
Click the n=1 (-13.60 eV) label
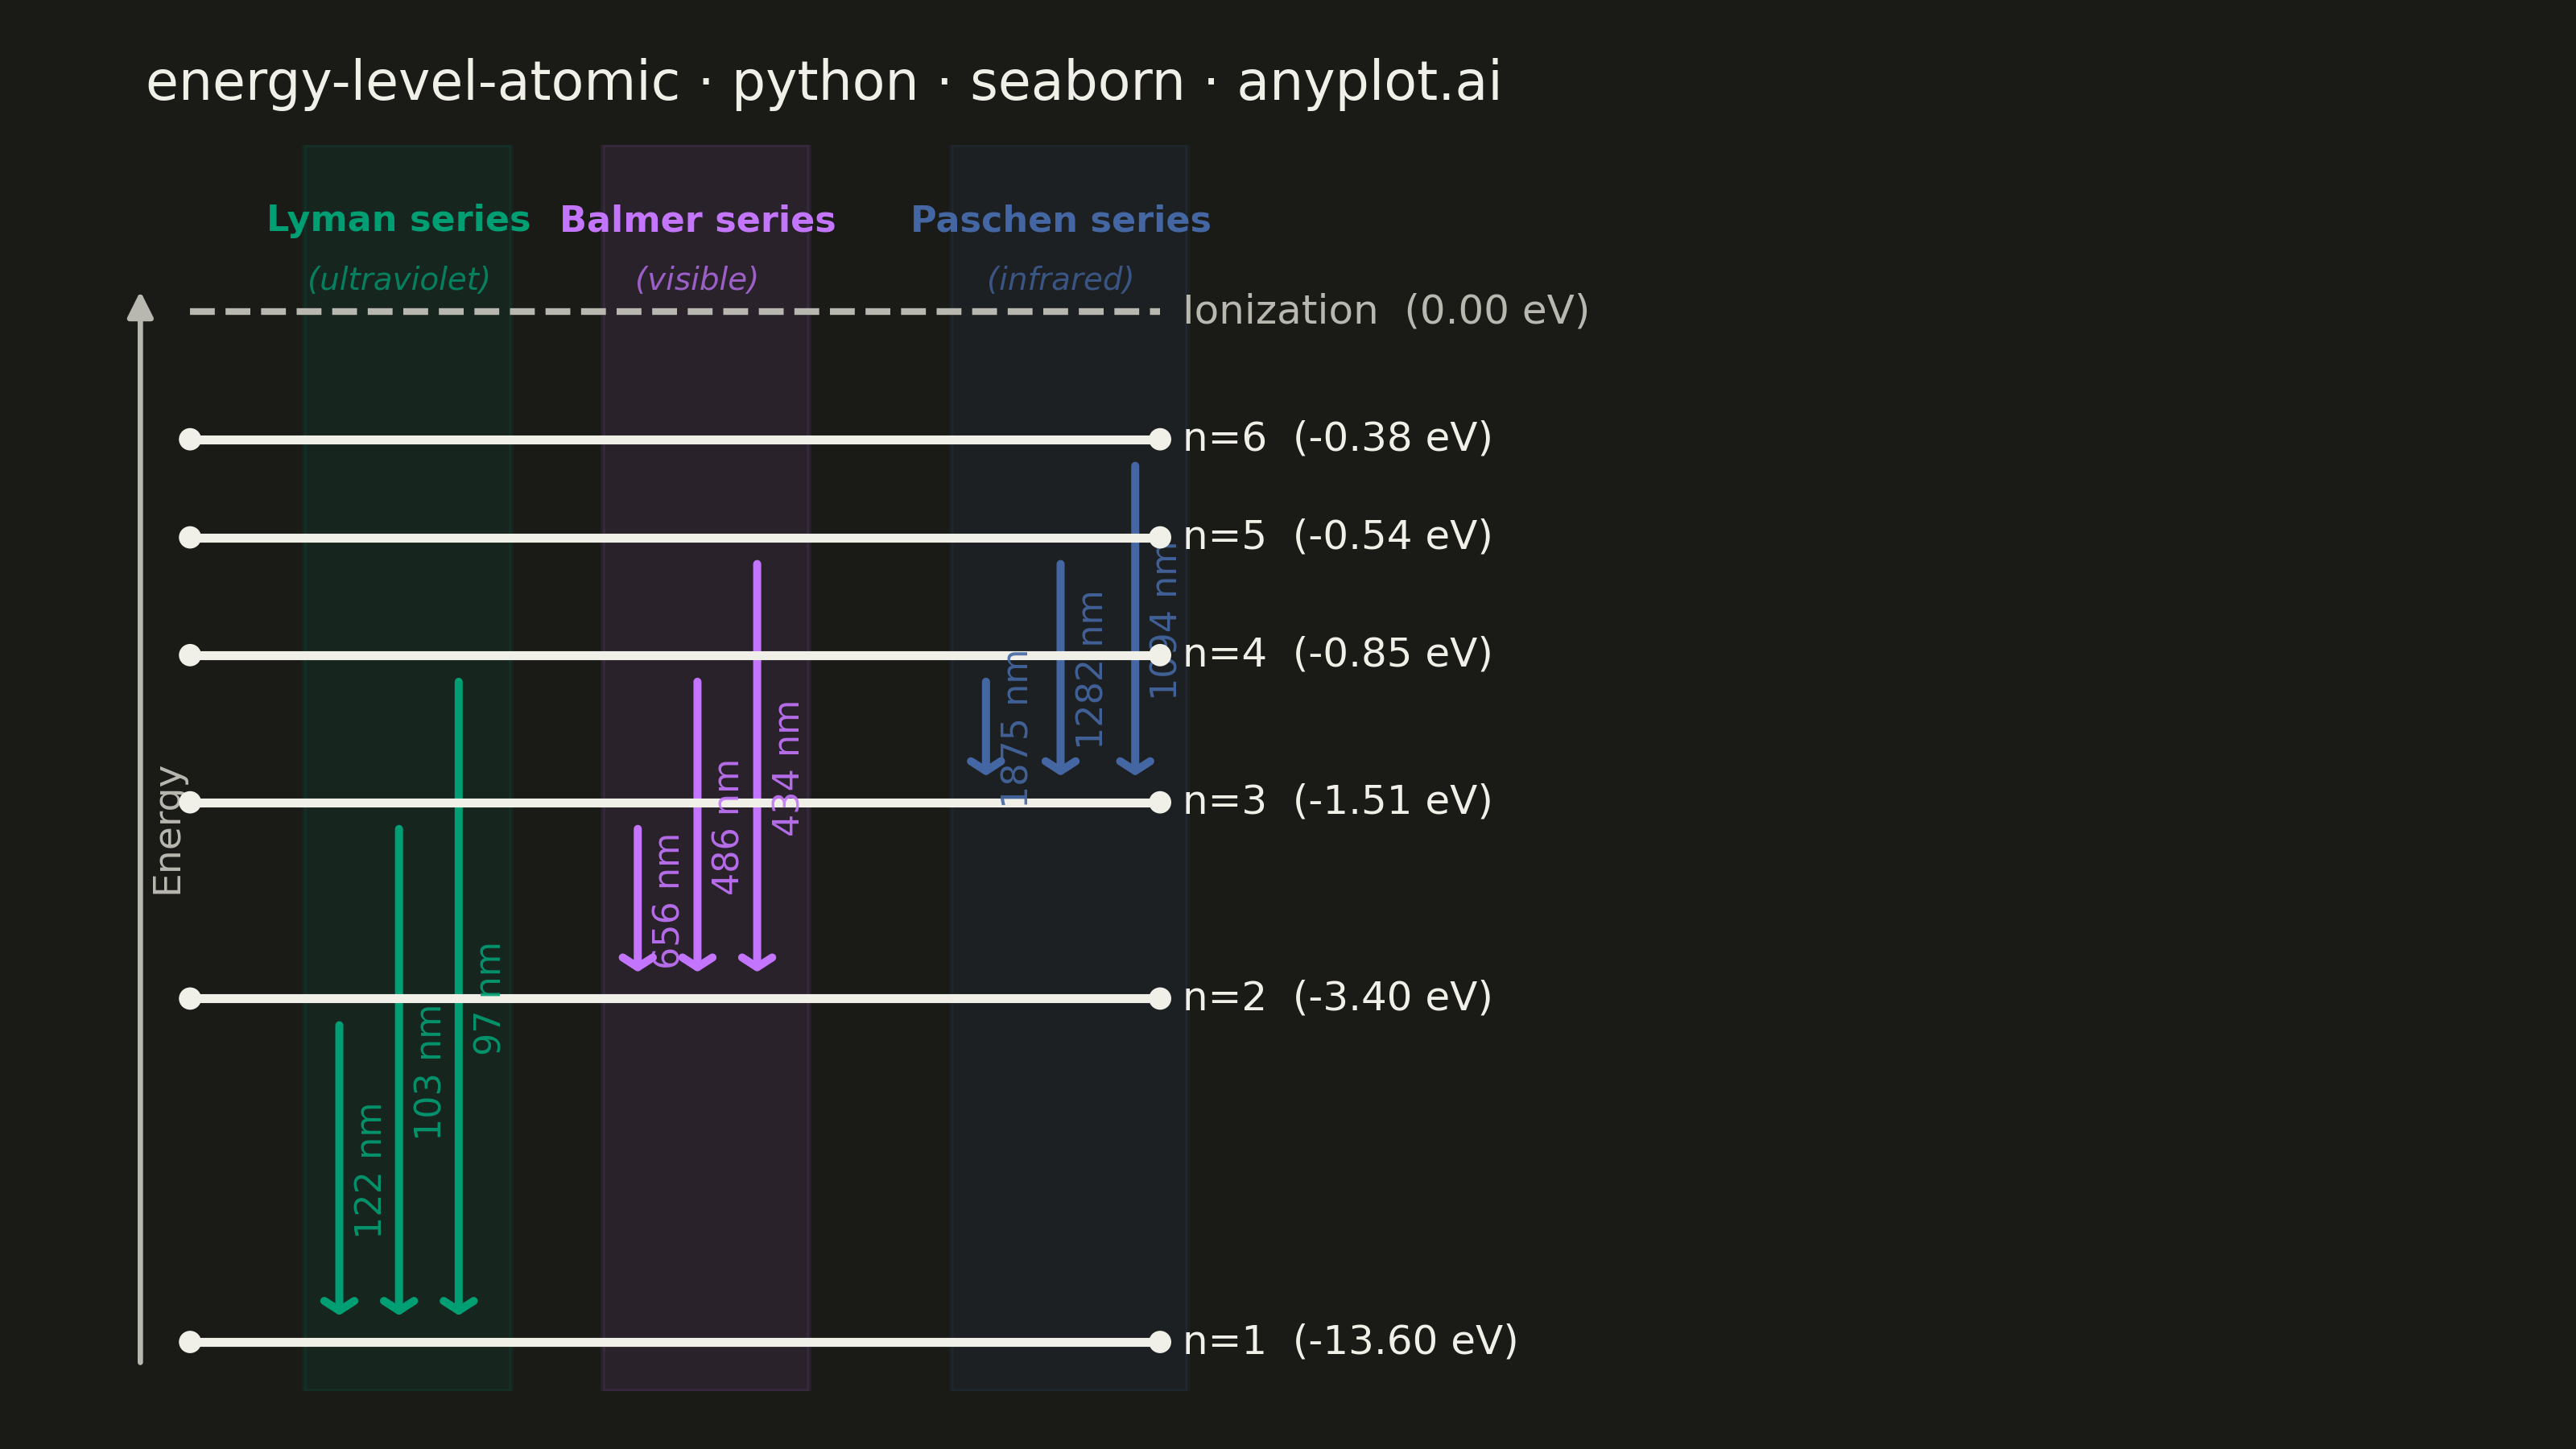click(1350, 1341)
